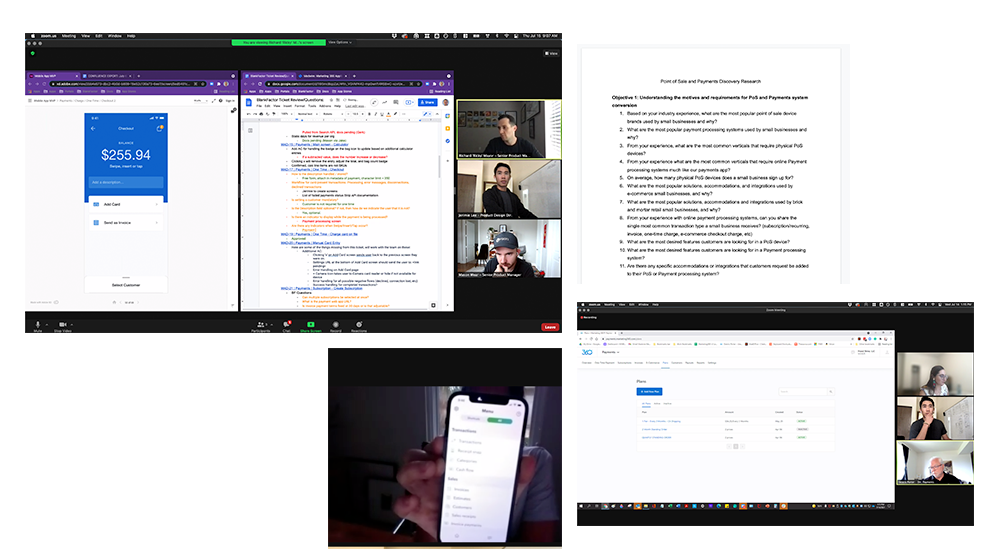
Task: Expand video options arrow beside Stop Video
Action: tap(72, 325)
